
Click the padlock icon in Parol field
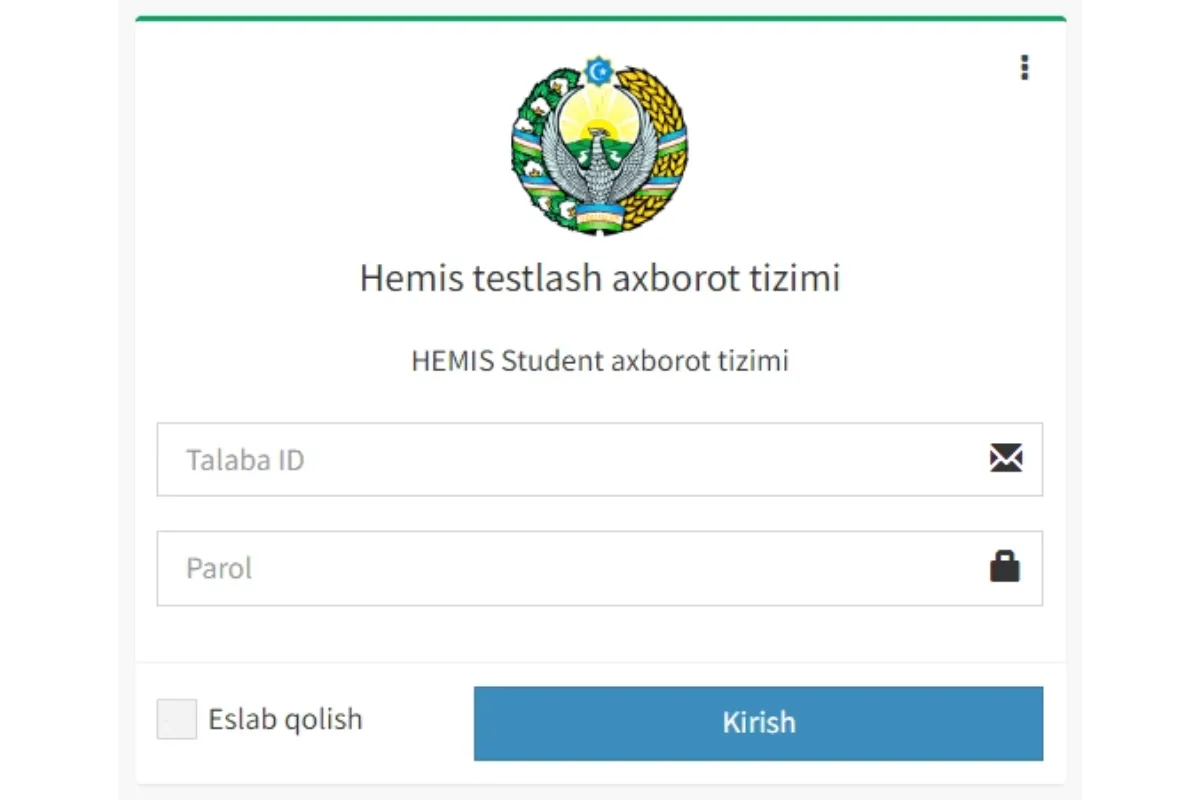[x=1005, y=567]
